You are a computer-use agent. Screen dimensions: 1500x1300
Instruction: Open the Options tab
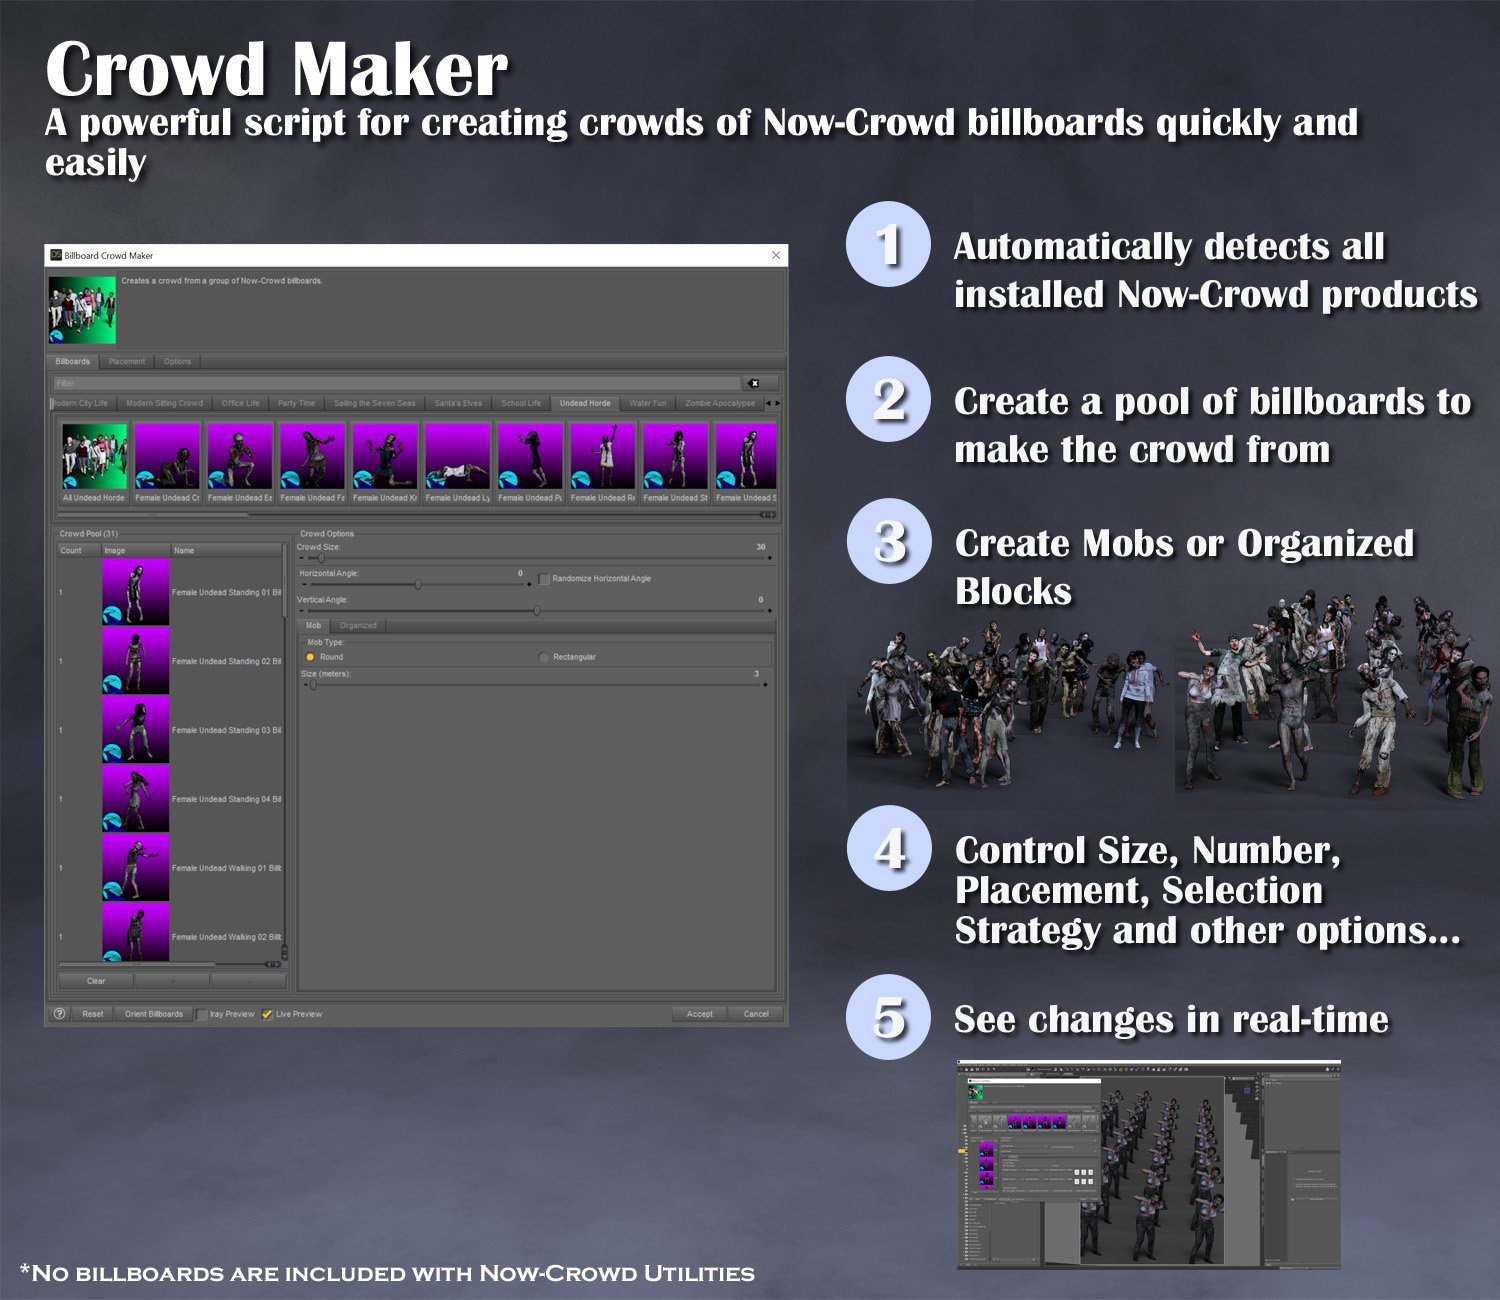[177, 361]
